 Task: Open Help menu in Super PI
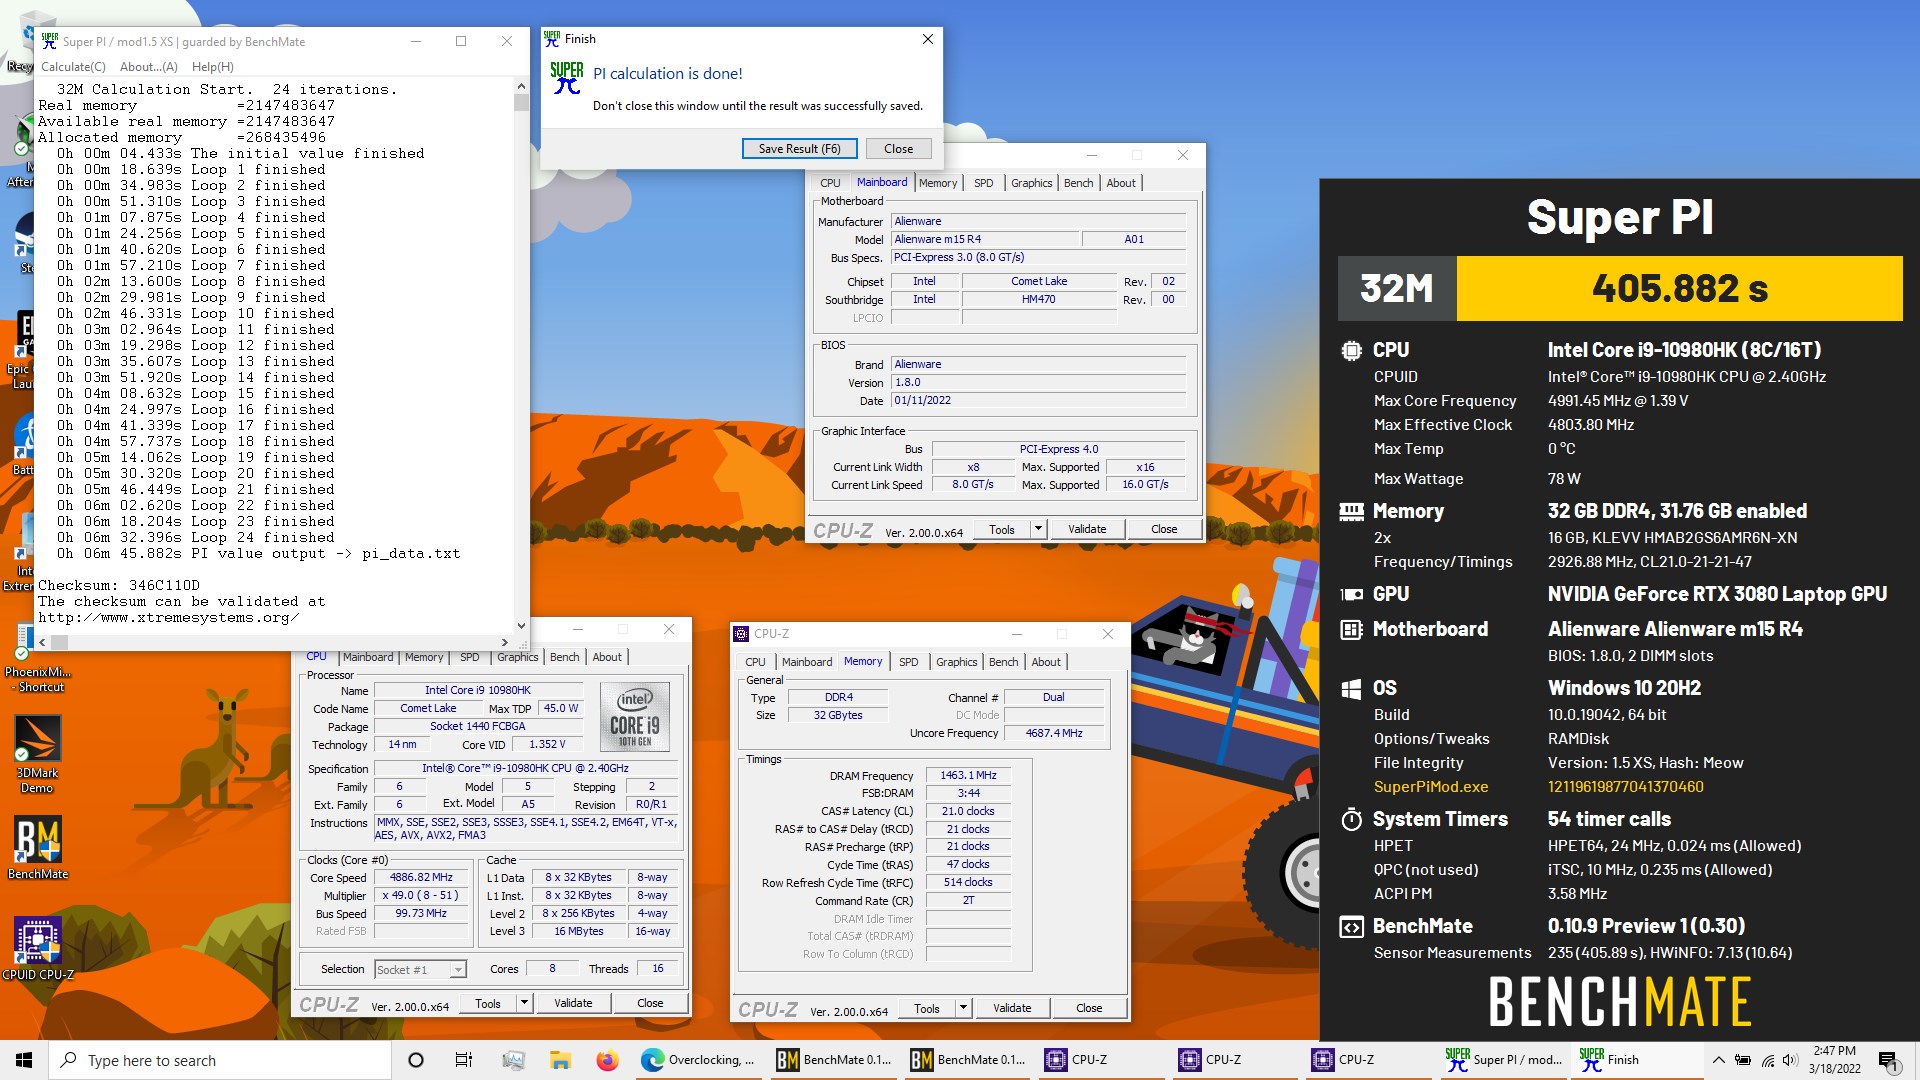[212, 67]
